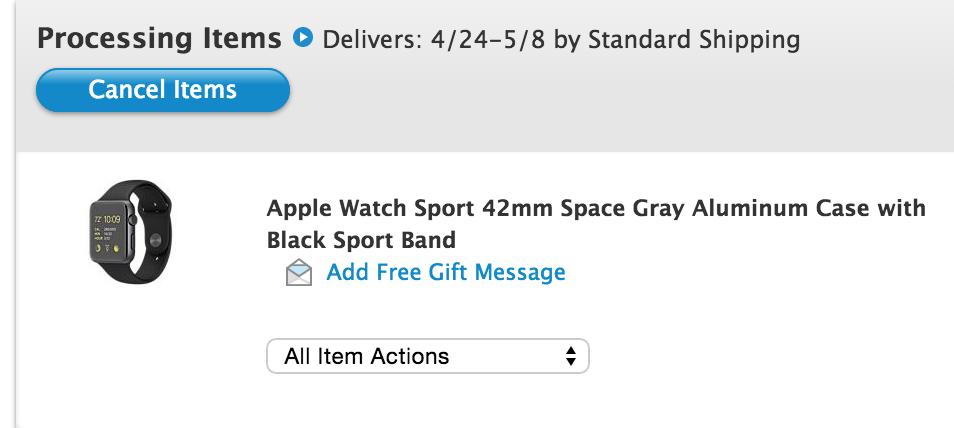
Task: Click the Space Gray Aluminum Case text
Action: (x=715, y=209)
